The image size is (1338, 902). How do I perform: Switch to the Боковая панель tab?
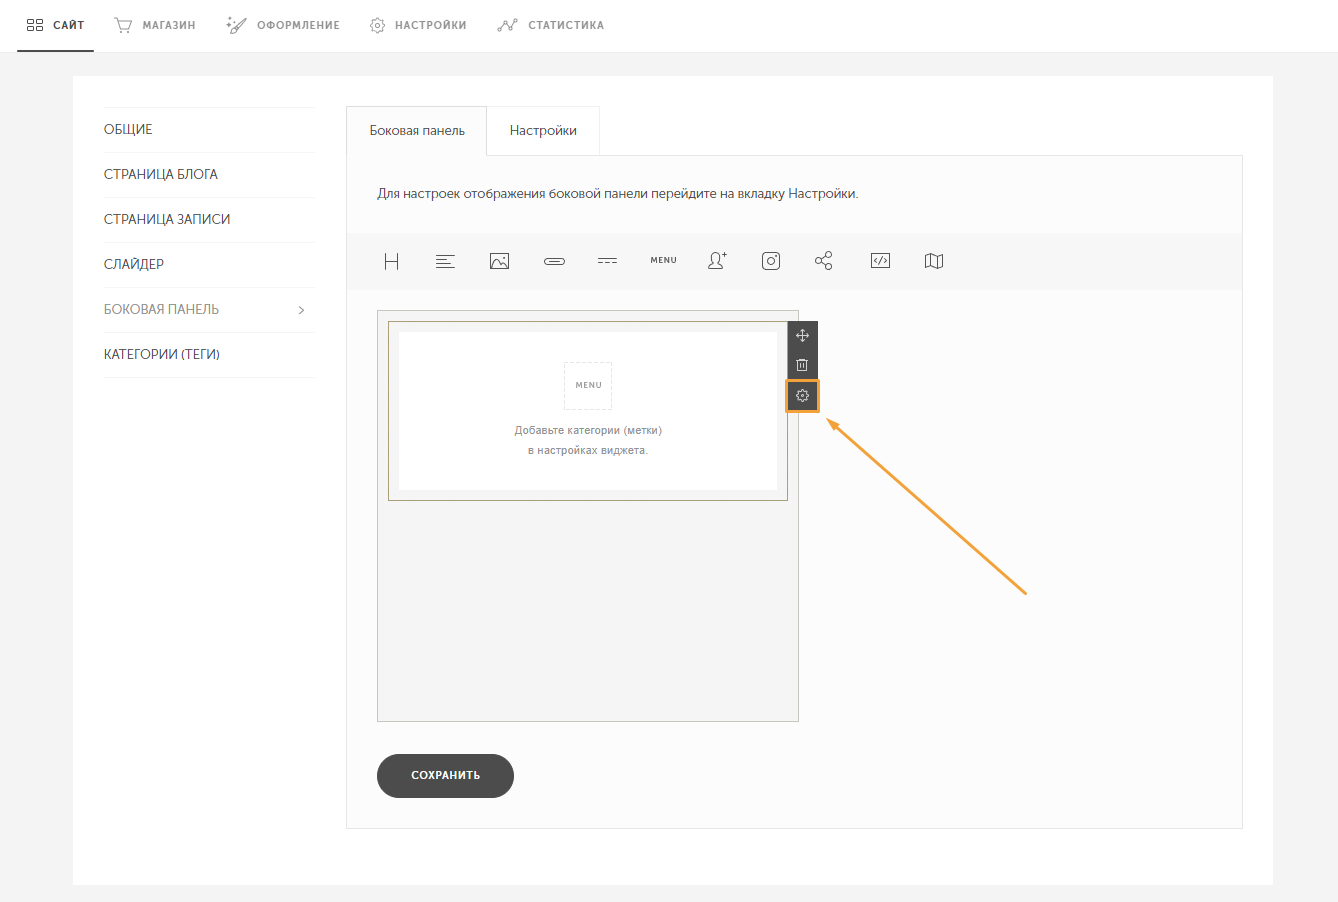coord(417,131)
